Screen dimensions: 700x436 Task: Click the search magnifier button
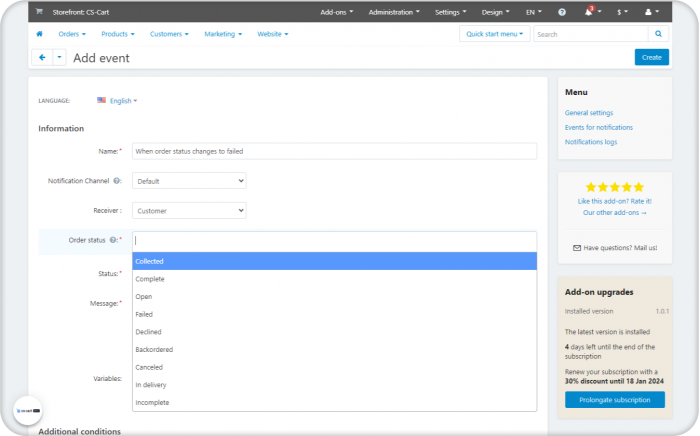(658, 34)
